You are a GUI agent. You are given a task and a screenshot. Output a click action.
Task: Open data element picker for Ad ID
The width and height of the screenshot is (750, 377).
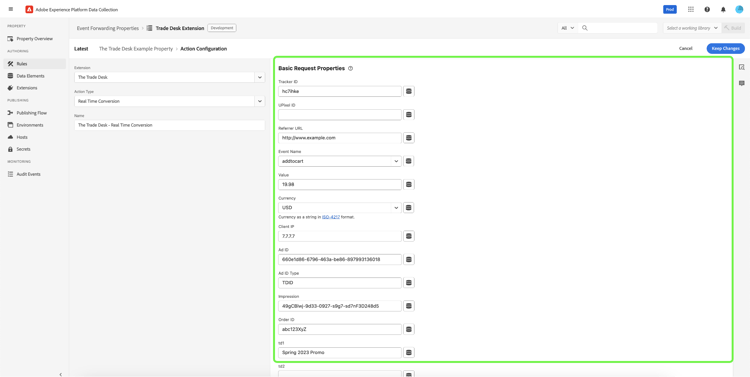(408, 259)
